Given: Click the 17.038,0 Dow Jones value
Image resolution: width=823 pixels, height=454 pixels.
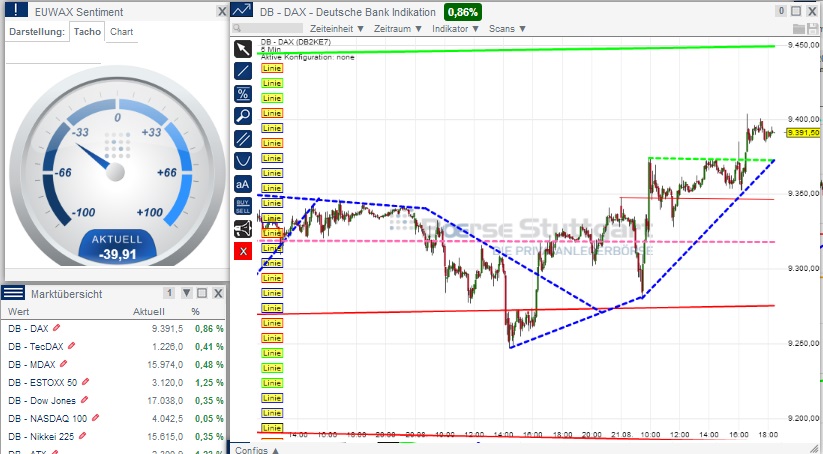Looking at the screenshot, I should (165, 400).
